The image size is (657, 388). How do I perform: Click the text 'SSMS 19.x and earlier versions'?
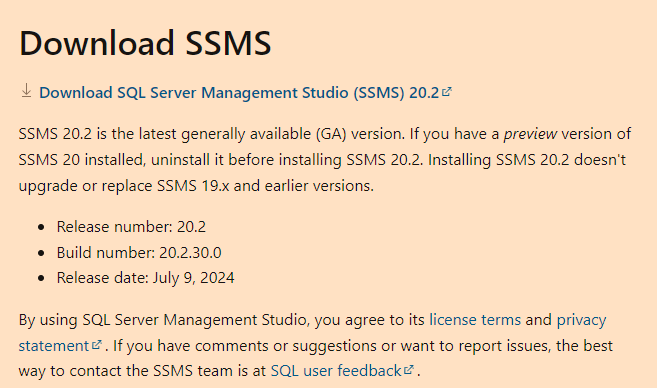click(x=264, y=186)
